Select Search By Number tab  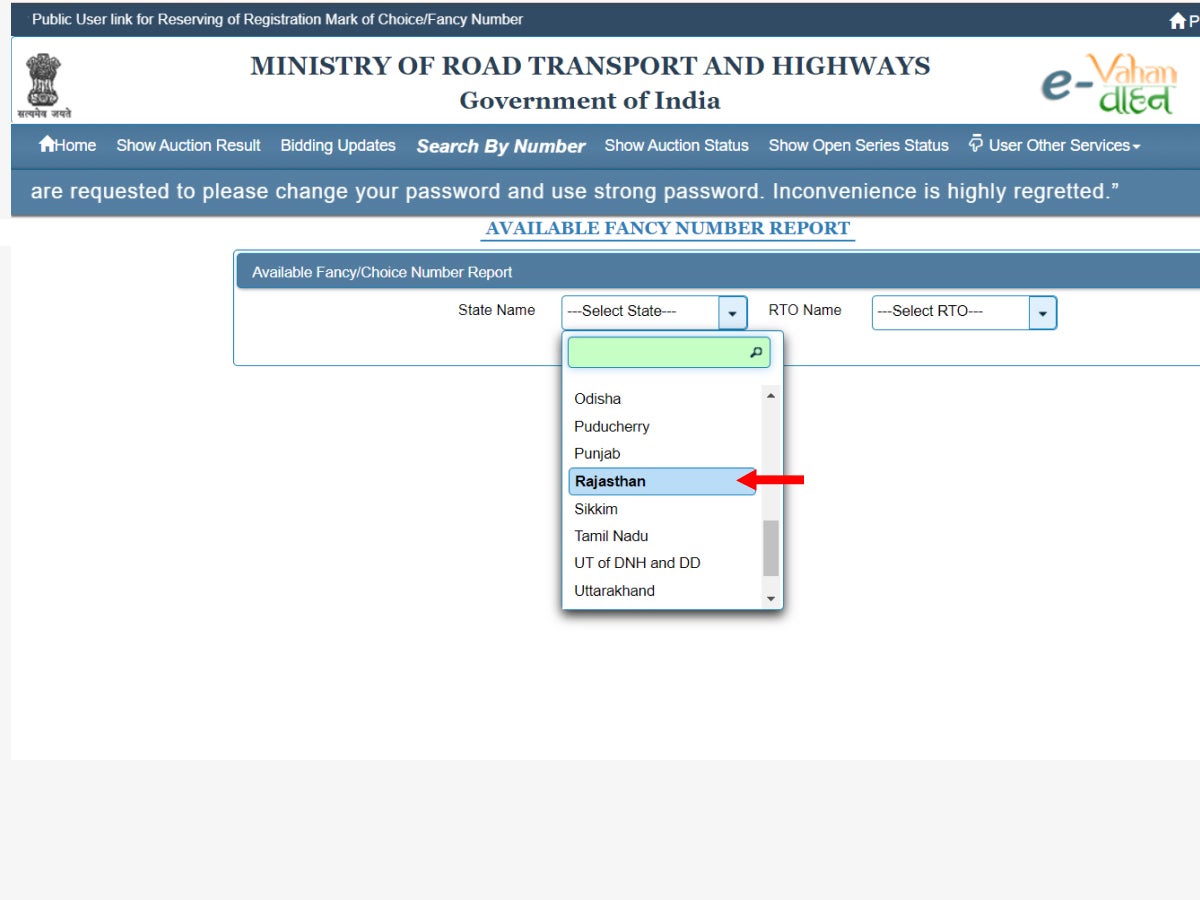click(x=500, y=146)
